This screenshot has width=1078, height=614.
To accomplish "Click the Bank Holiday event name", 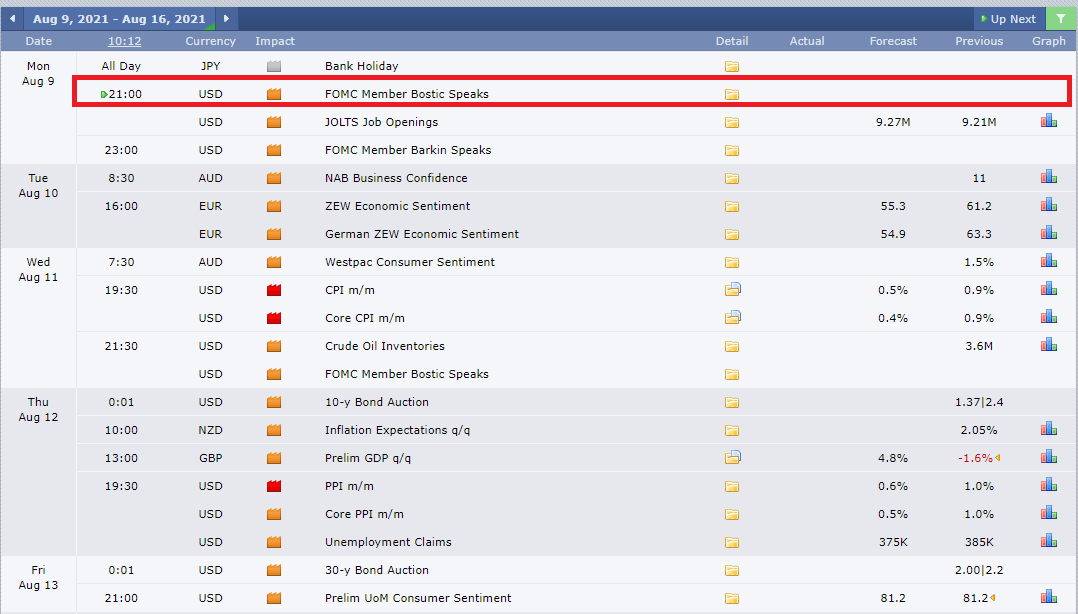I will (x=362, y=66).
